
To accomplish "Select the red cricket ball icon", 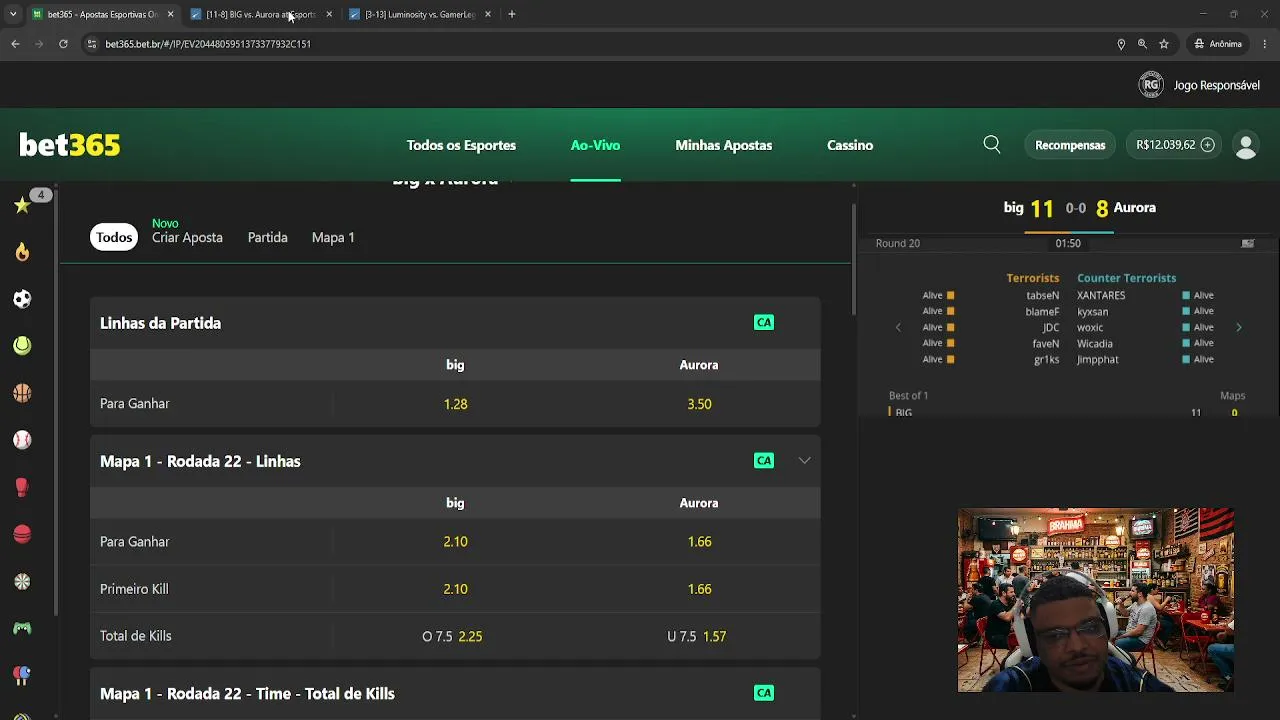I will (22, 534).
